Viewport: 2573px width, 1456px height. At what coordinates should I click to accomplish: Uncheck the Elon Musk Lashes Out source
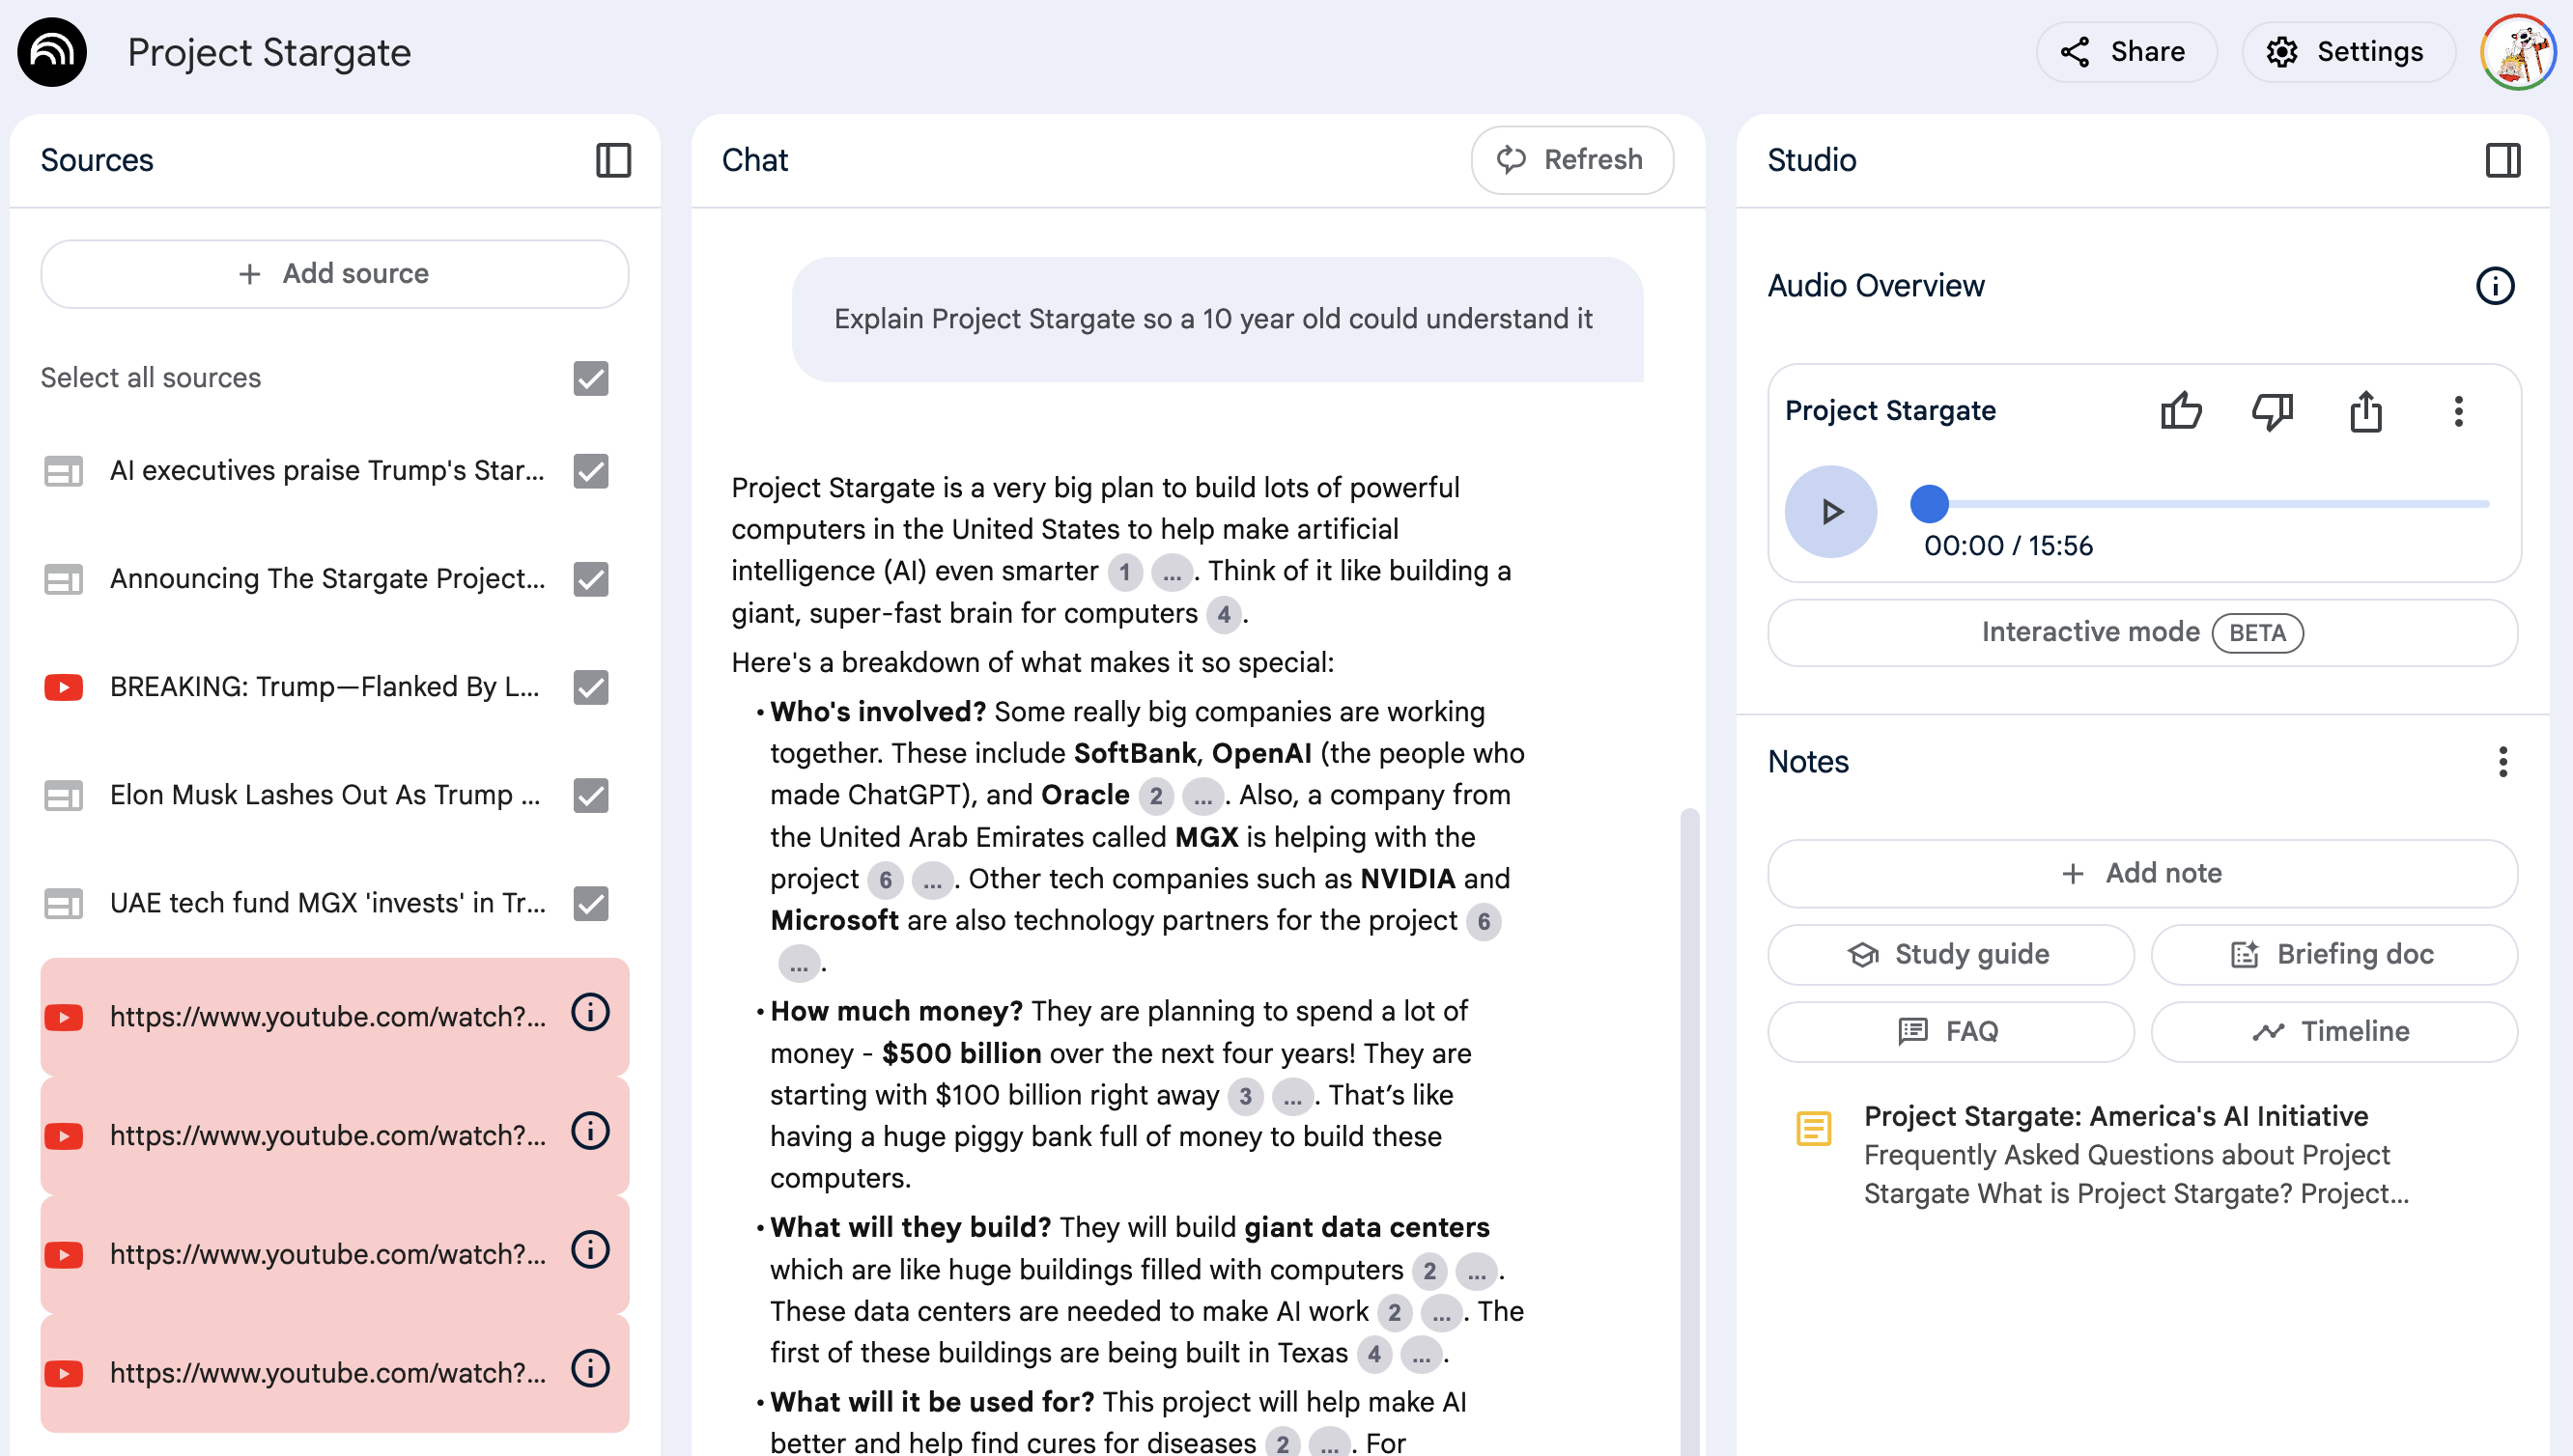pyautogui.click(x=591, y=795)
